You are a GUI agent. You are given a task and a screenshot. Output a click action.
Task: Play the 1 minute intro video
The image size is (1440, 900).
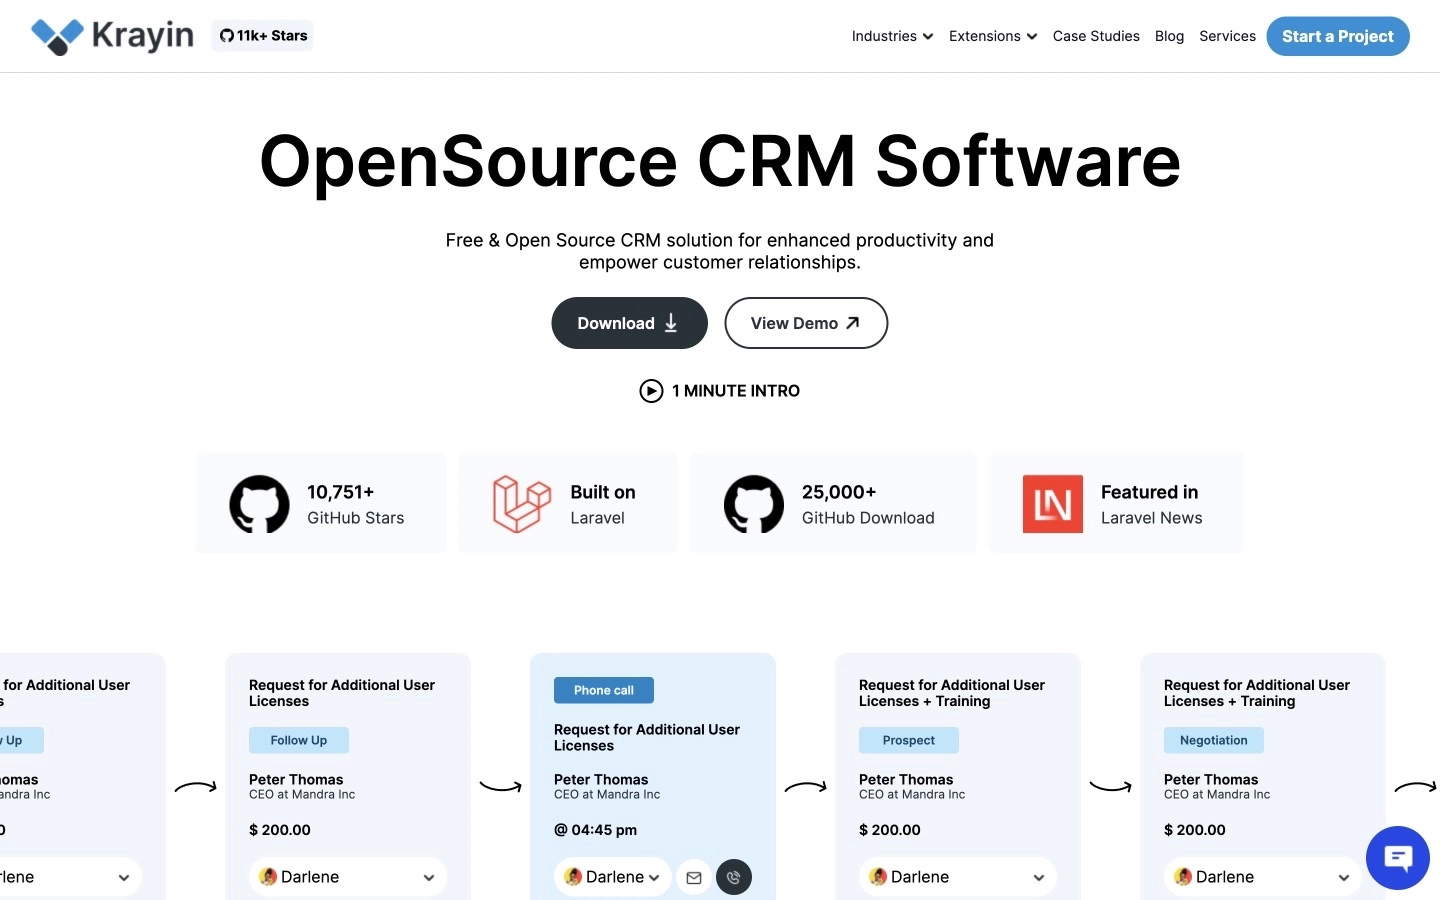coord(651,391)
